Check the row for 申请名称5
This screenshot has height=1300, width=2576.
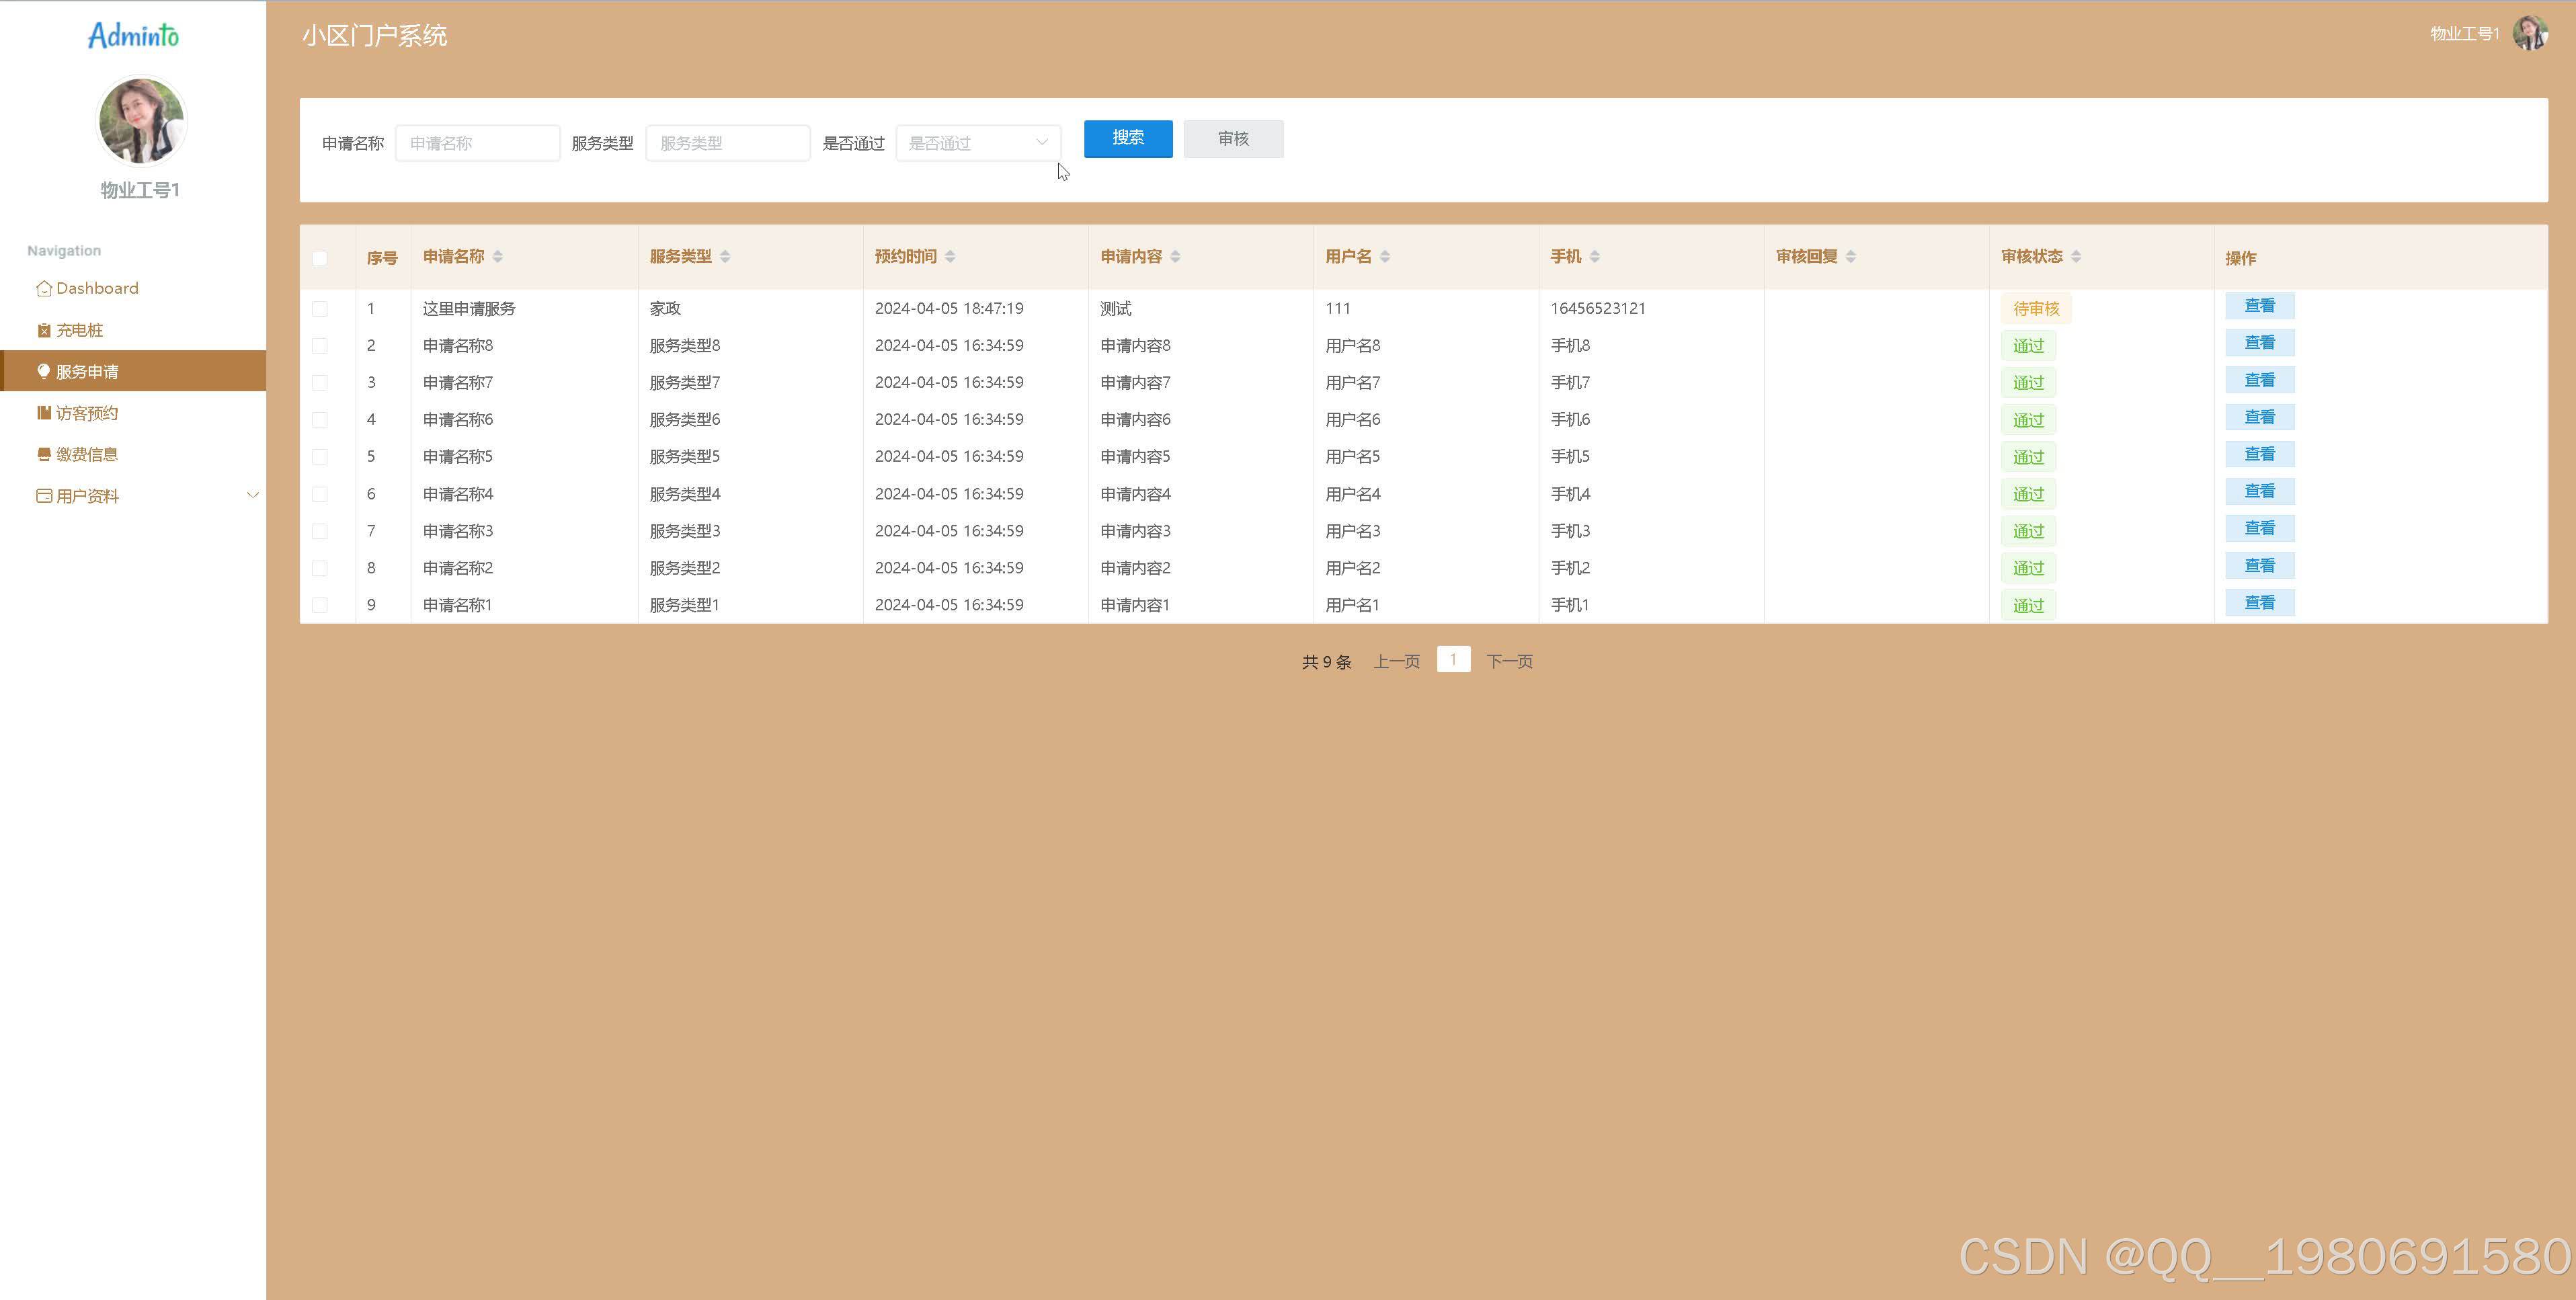pyautogui.click(x=320, y=457)
